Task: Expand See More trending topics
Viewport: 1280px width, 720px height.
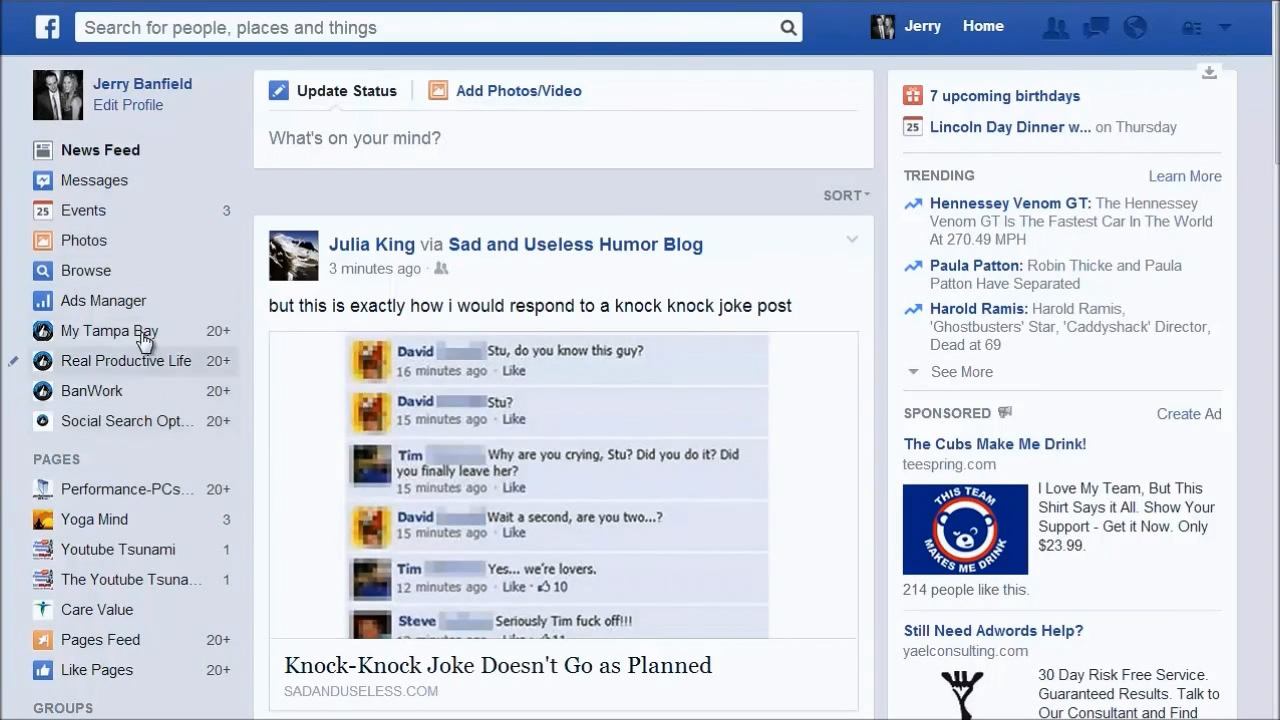Action: (962, 372)
